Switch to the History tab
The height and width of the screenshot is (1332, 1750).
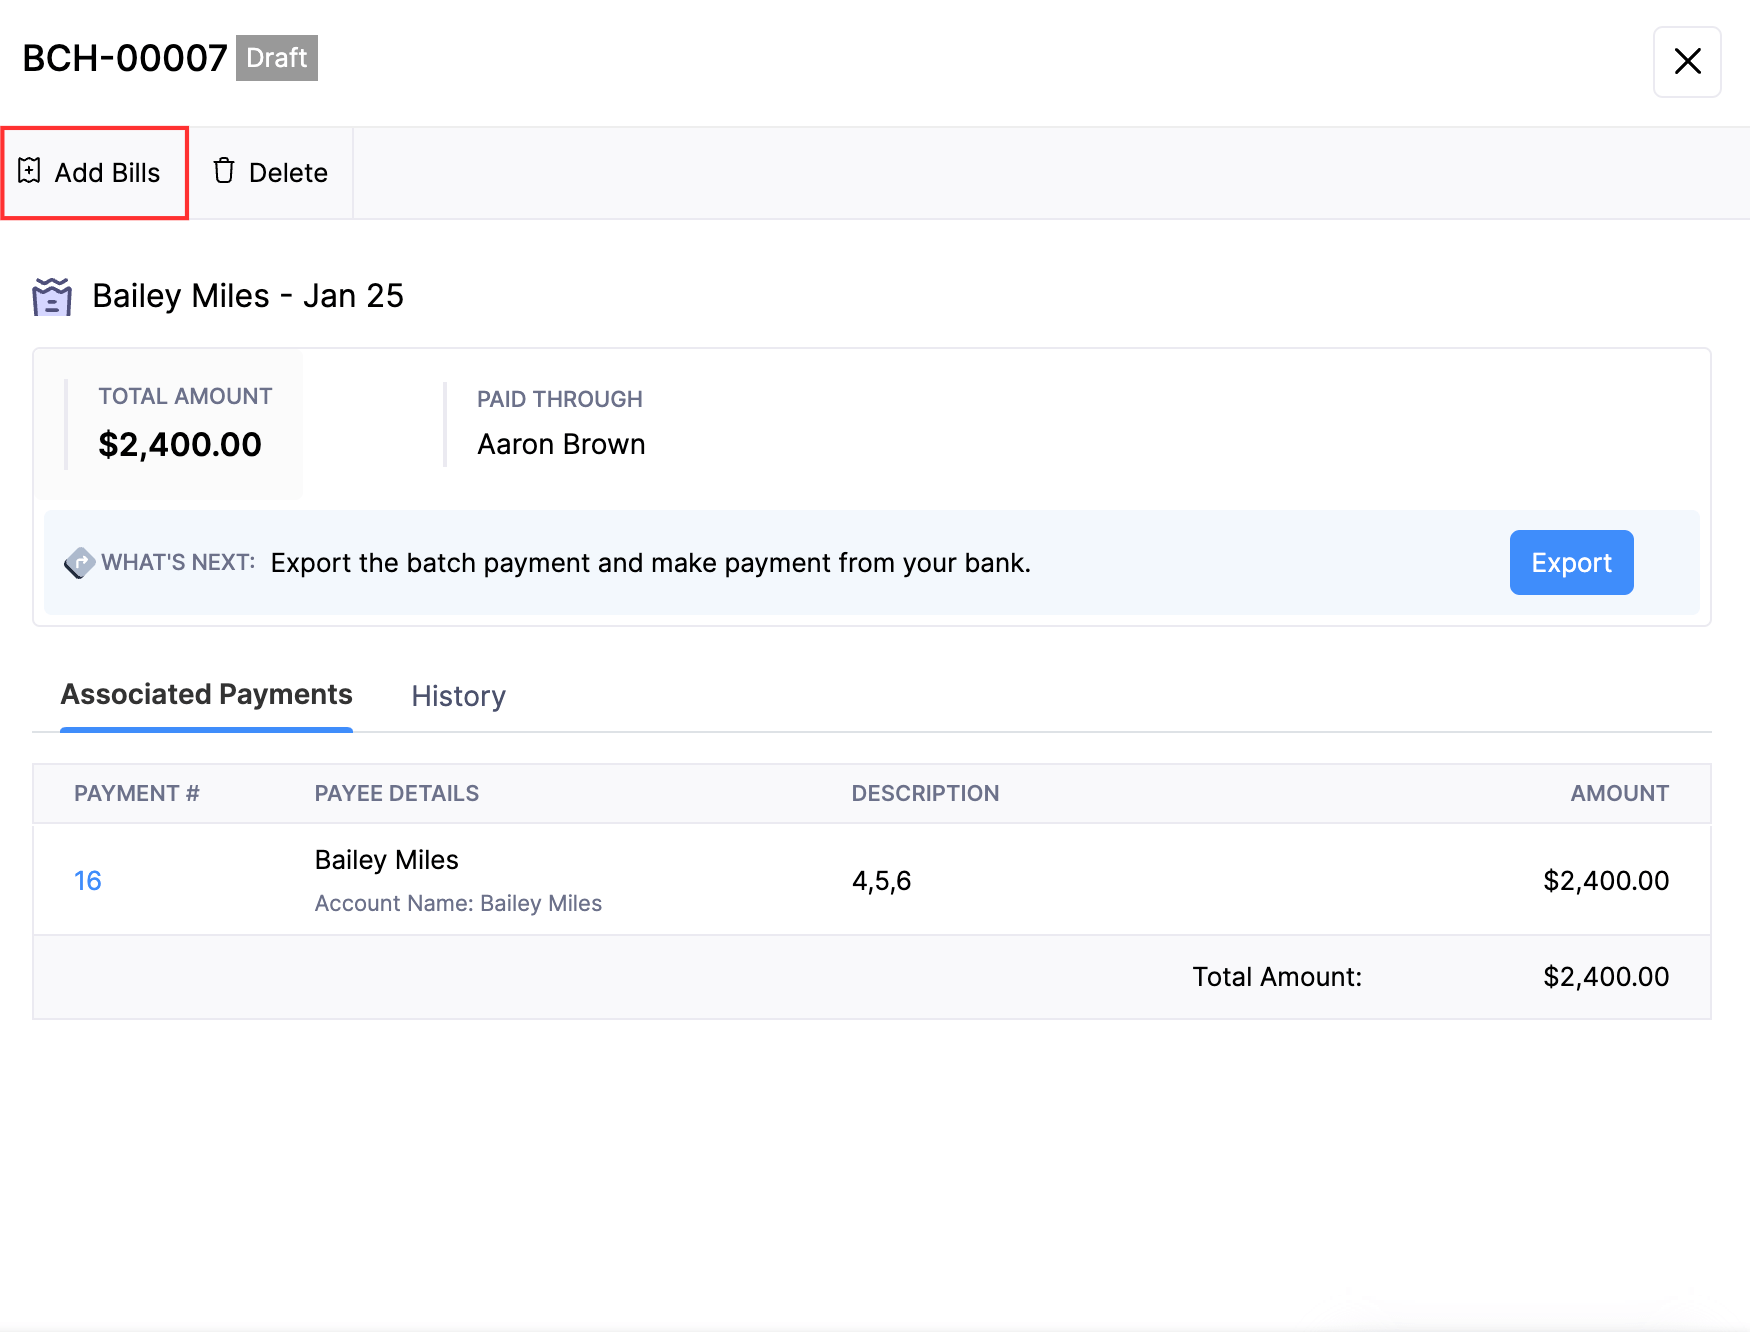coord(458,696)
